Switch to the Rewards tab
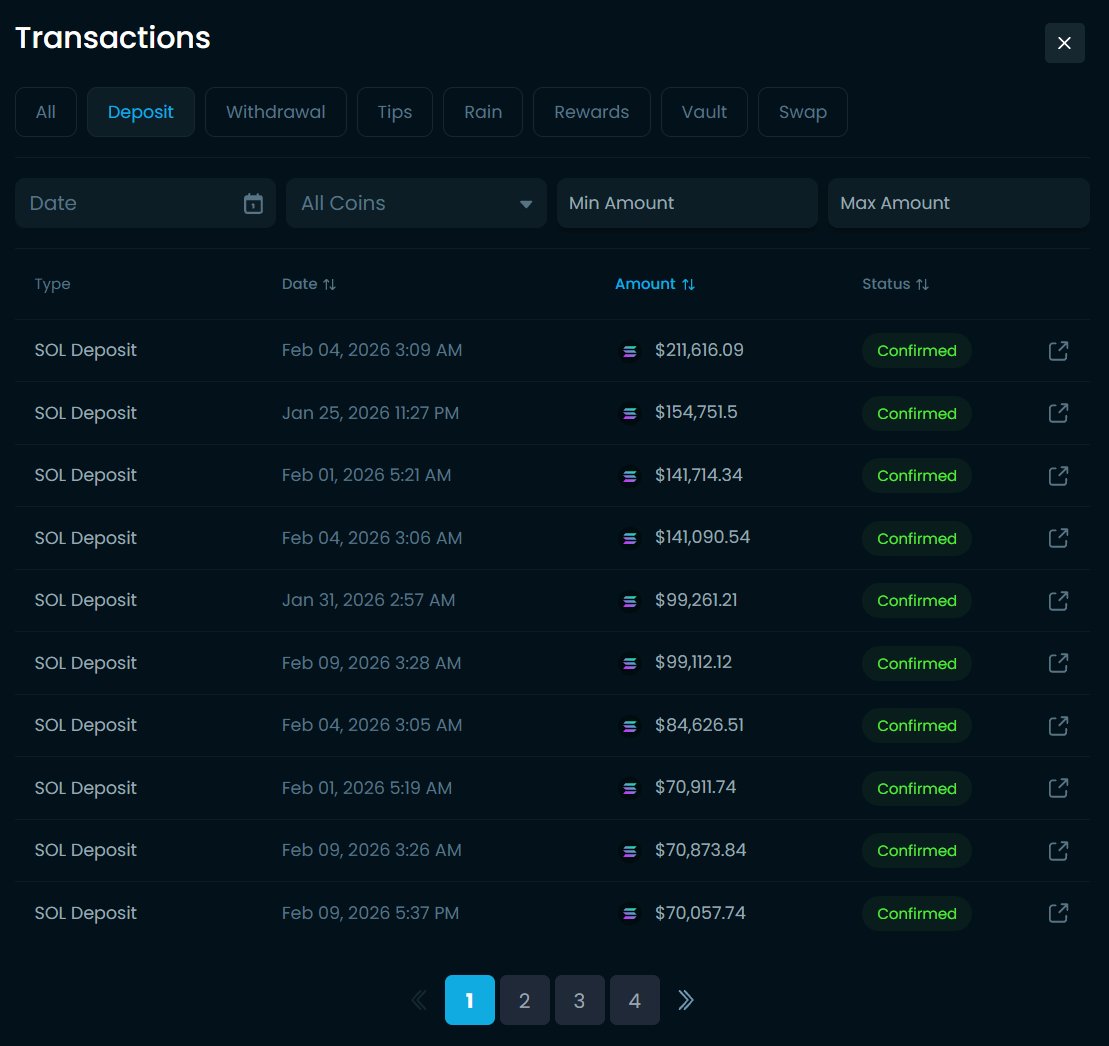 (591, 112)
